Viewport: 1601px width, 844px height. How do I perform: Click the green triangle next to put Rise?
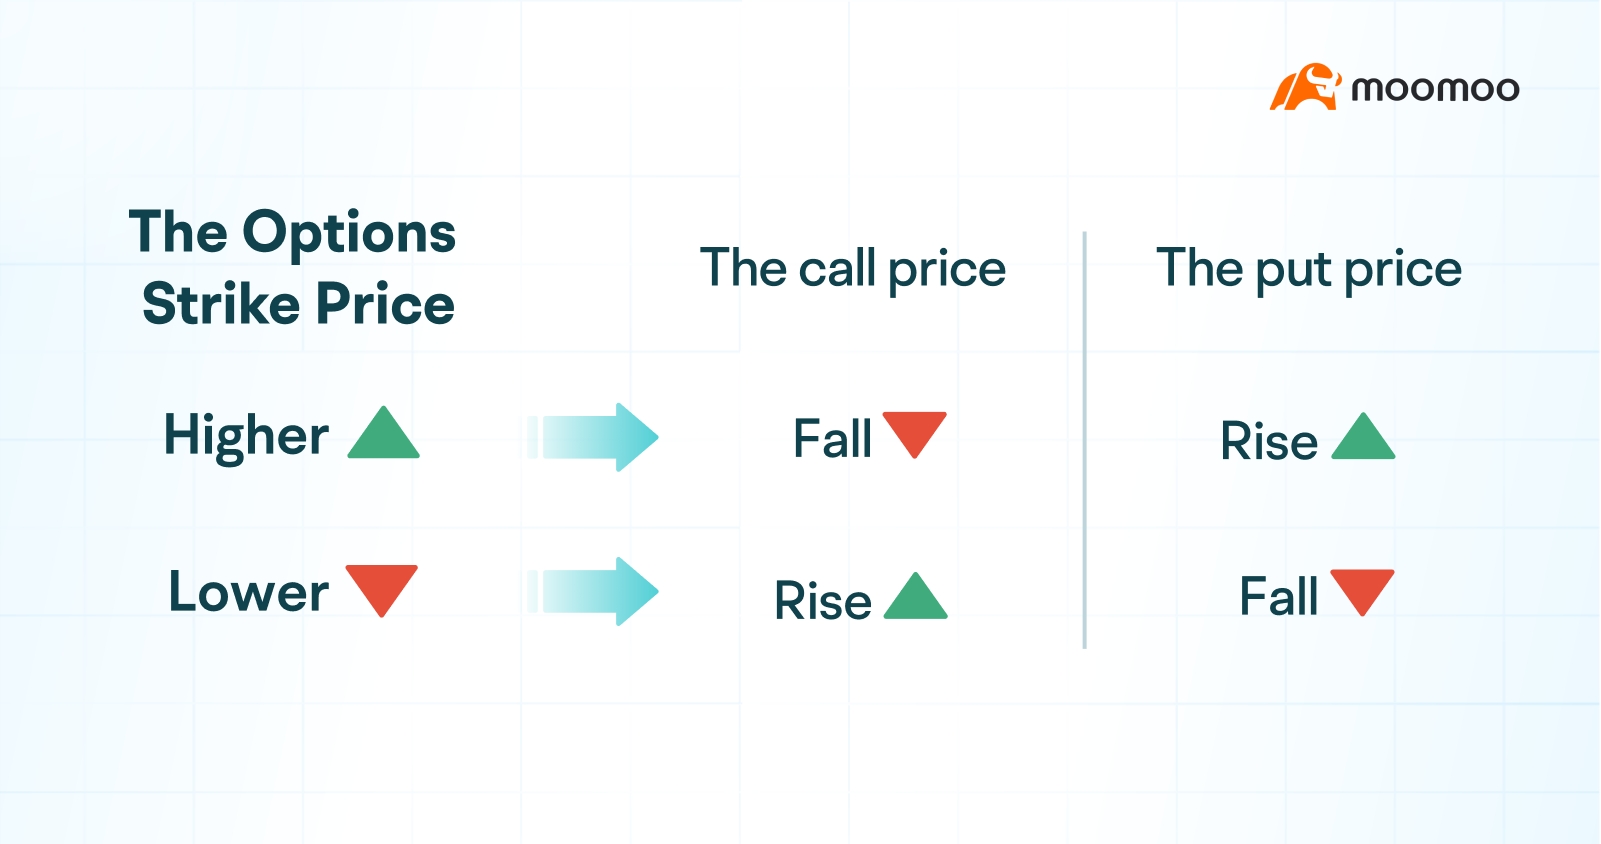click(x=1363, y=436)
